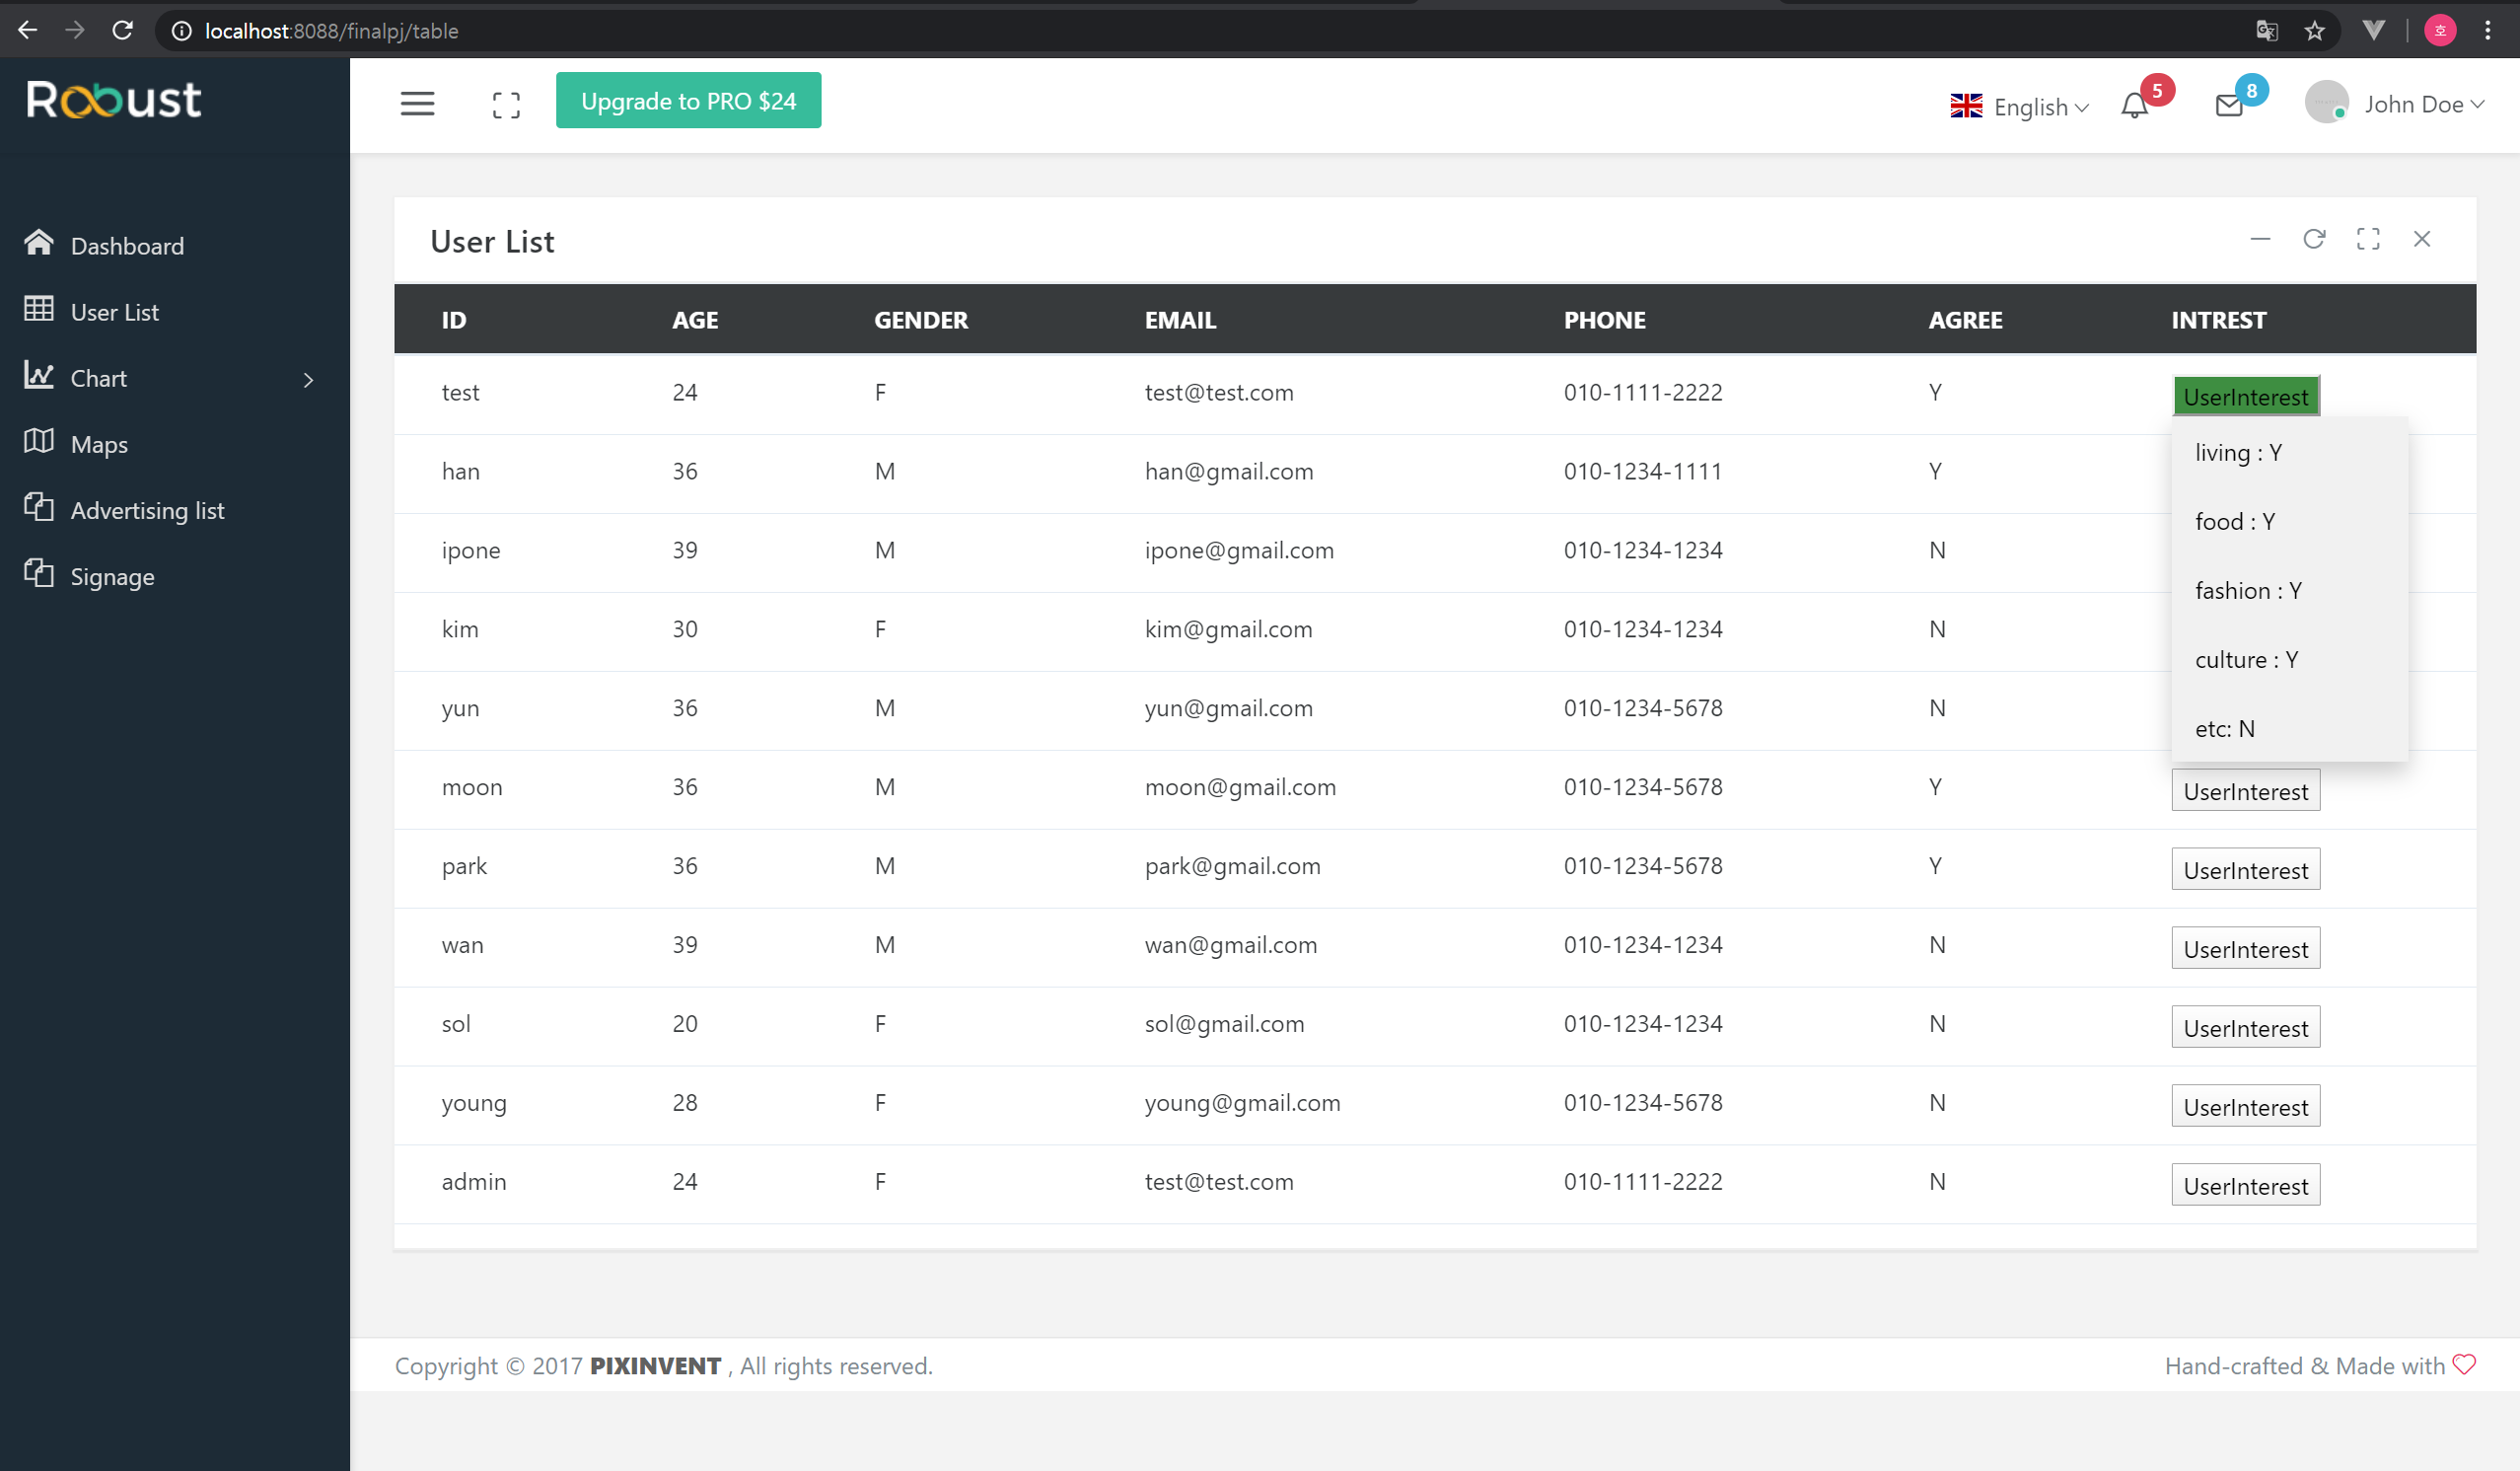
Task: Open the Dashboard from the sidebar
Action: pyautogui.click(x=127, y=245)
